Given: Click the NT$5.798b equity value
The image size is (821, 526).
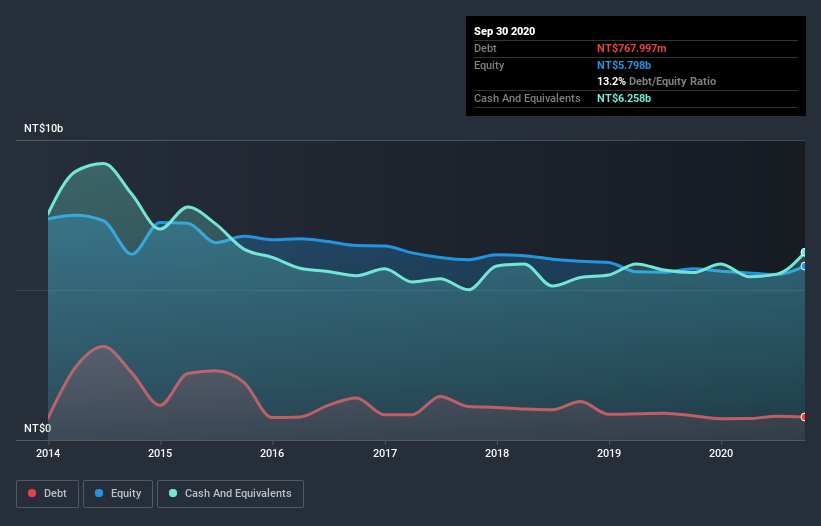Looking at the screenshot, I should click(x=624, y=65).
